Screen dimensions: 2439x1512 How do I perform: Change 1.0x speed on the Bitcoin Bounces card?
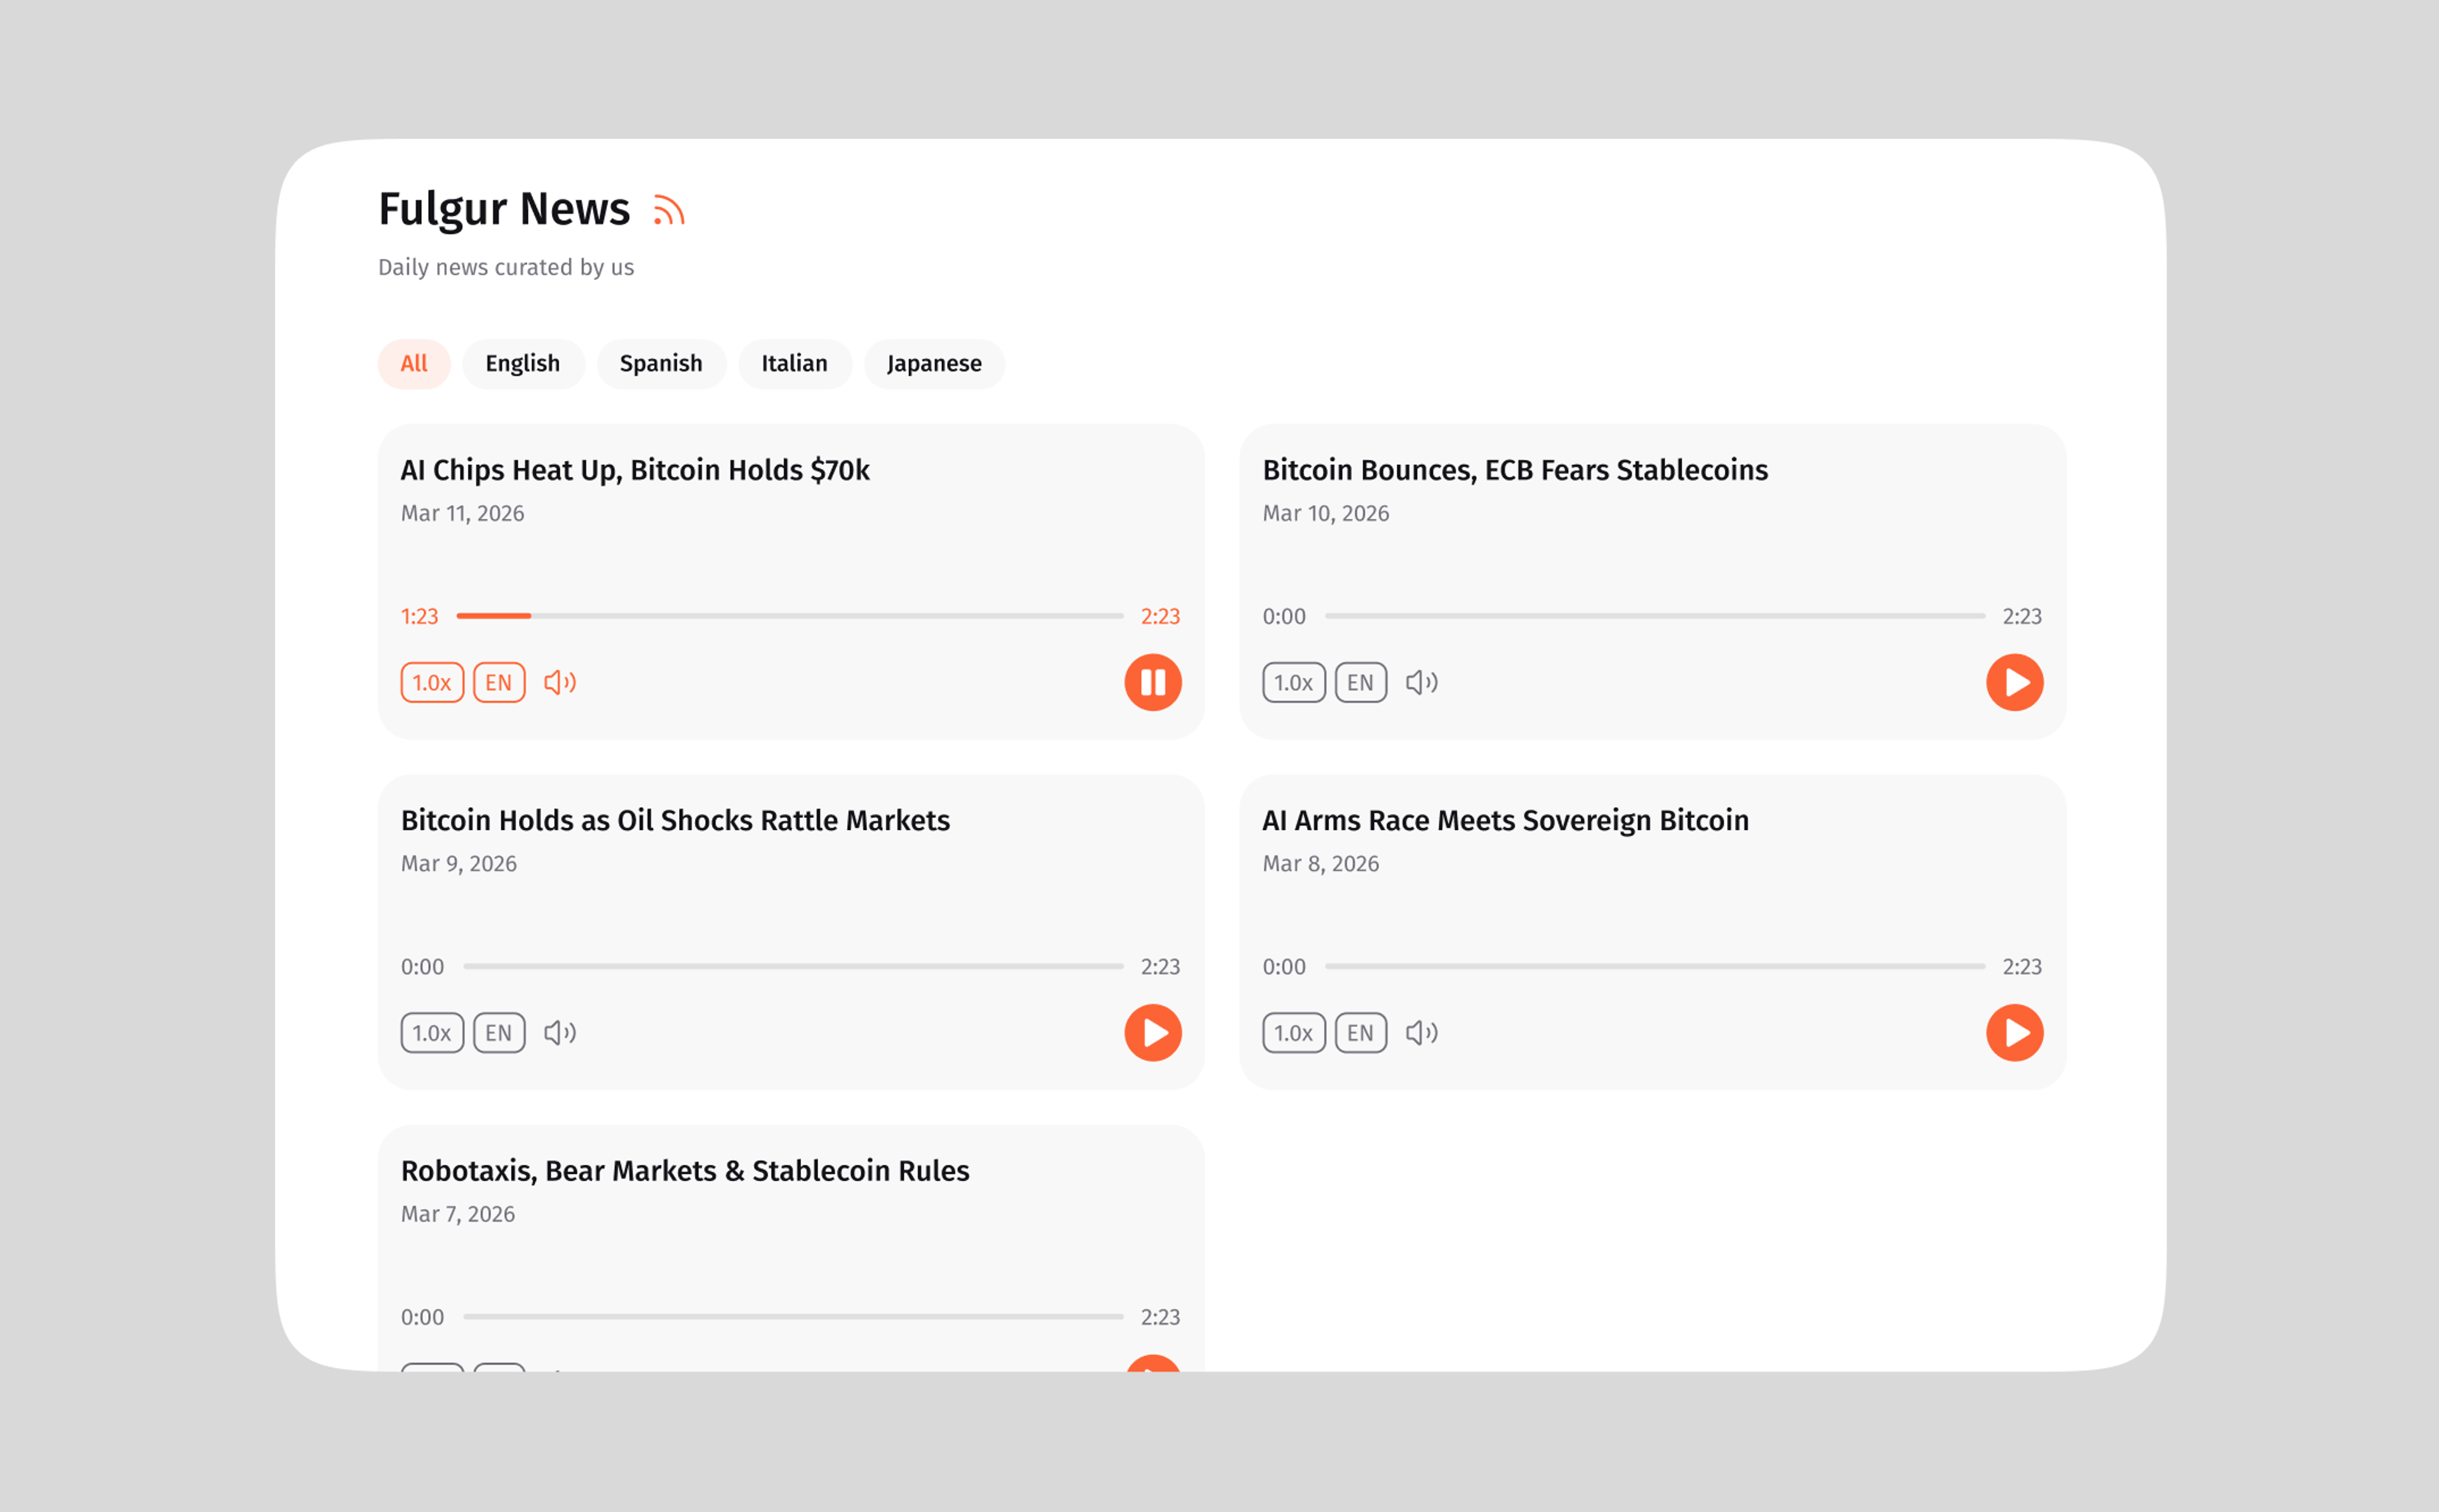tap(1293, 682)
